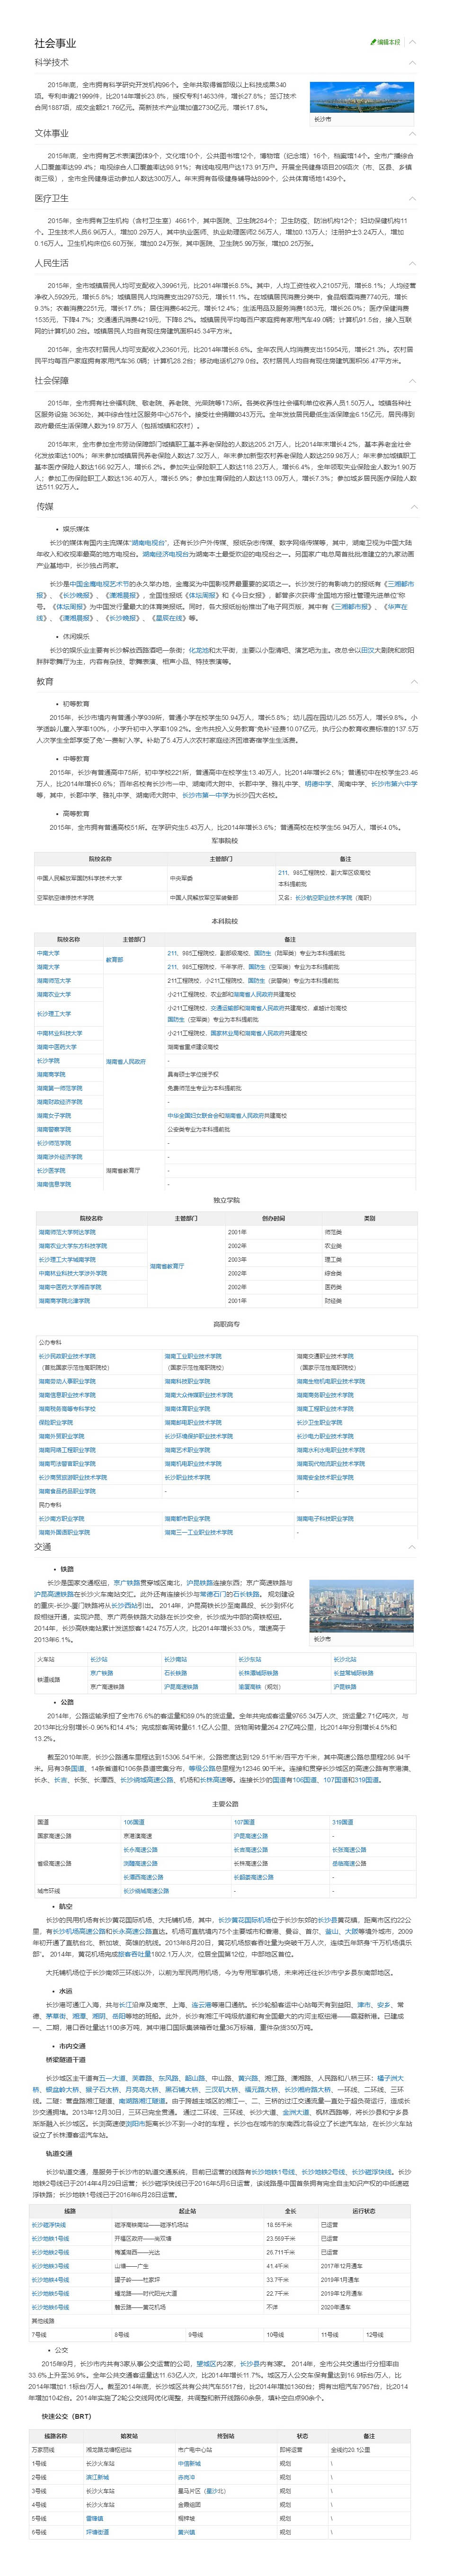The height and width of the screenshot is (2576, 453).
Task: Collapse the 医疗卫生 subsection chevron
Action: (x=412, y=198)
